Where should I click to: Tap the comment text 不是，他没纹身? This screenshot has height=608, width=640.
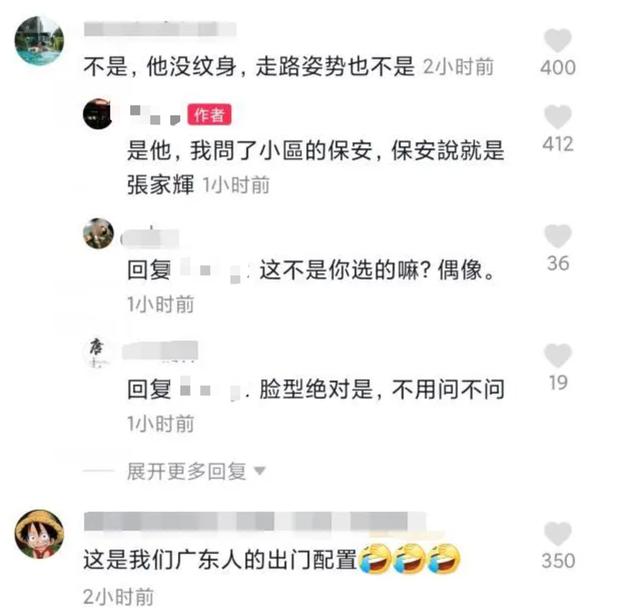click(249, 67)
